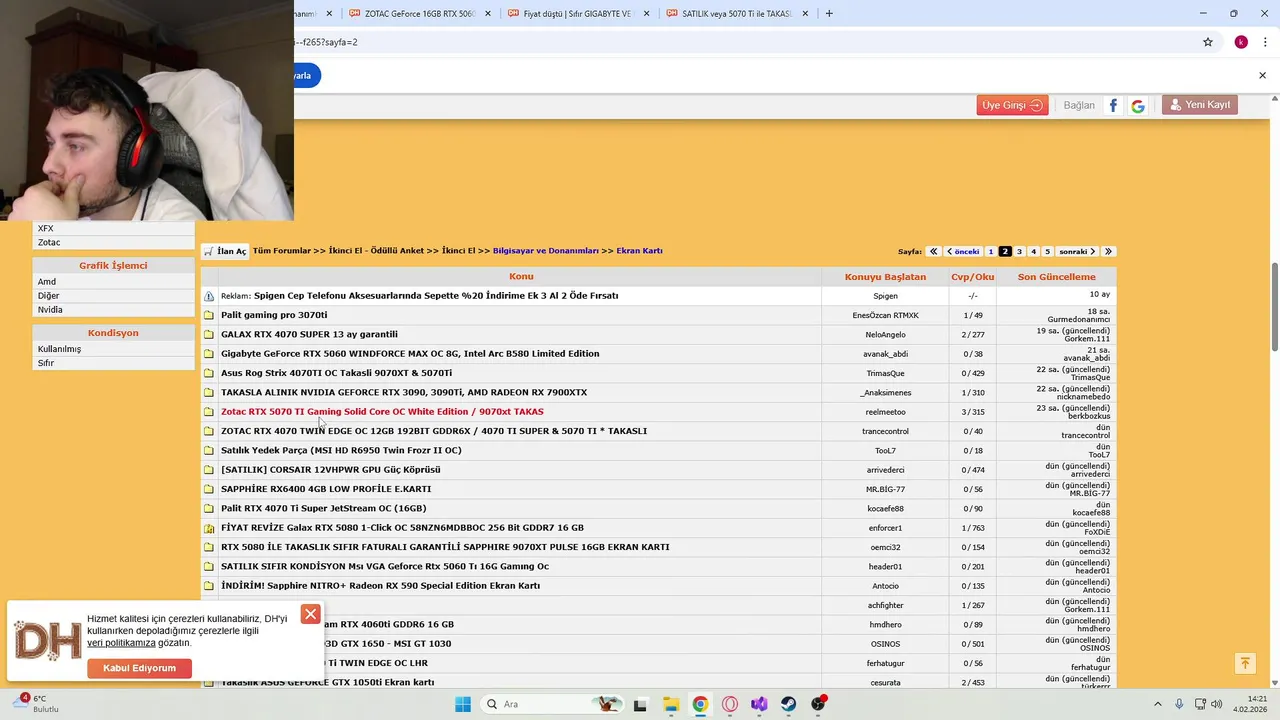Viewport: 1280px width, 720px height.
Task: Open the Windows Start menu
Action: pyautogui.click(x=463, y=704)
